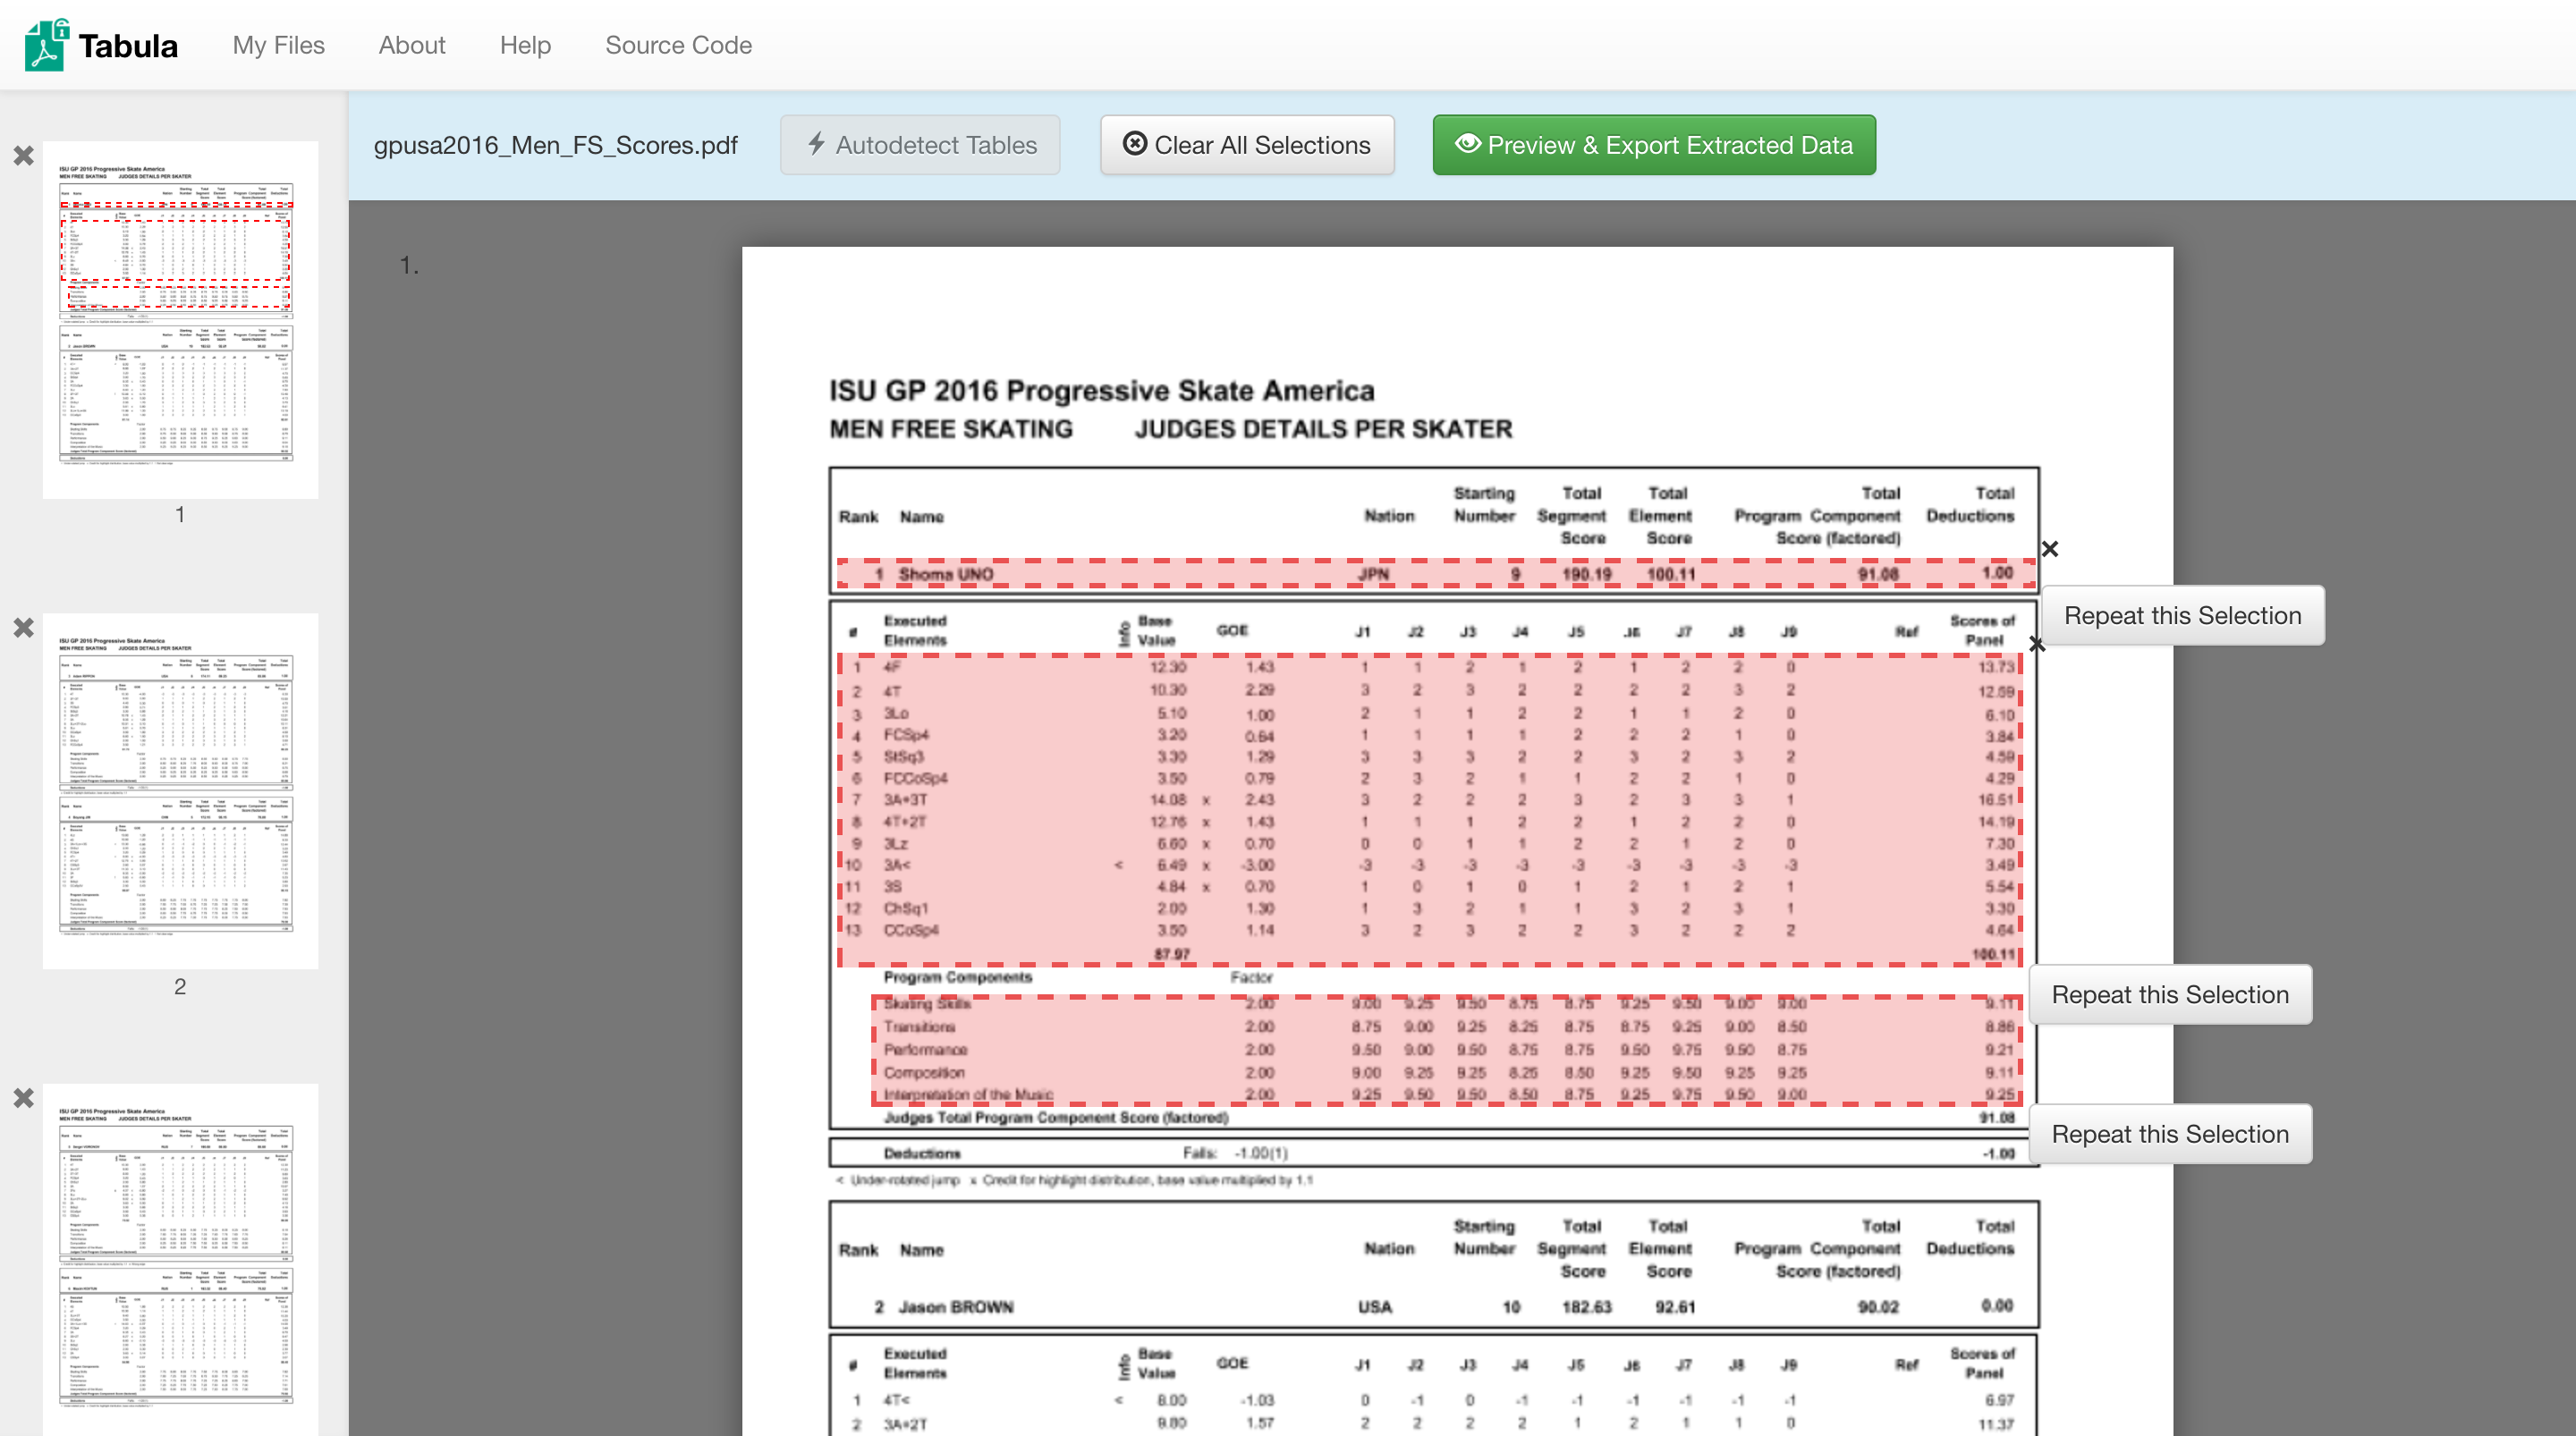Select the page 1 thumbnail
The image size is (2576, 1436).
(180, 320)
